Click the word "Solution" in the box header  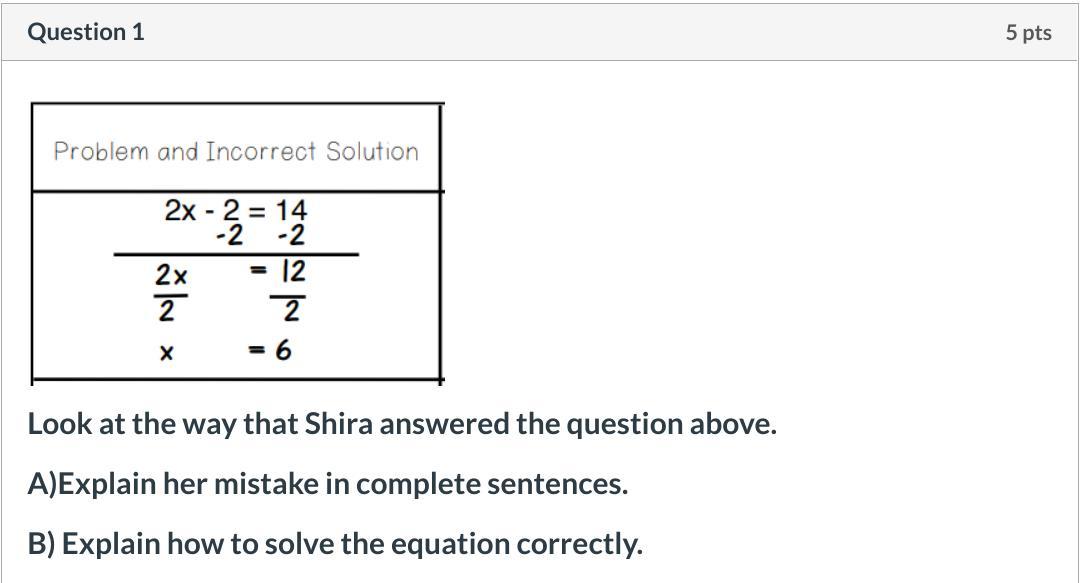click(x=372, y=151)
